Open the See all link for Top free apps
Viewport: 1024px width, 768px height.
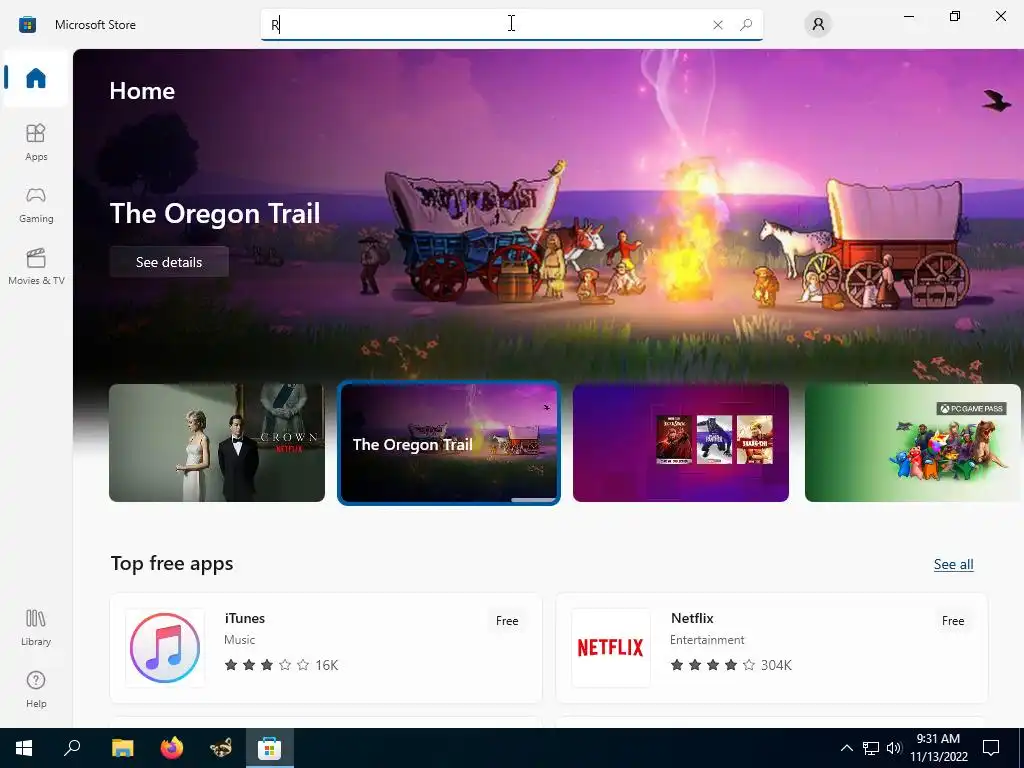click(x=953, y=564)
